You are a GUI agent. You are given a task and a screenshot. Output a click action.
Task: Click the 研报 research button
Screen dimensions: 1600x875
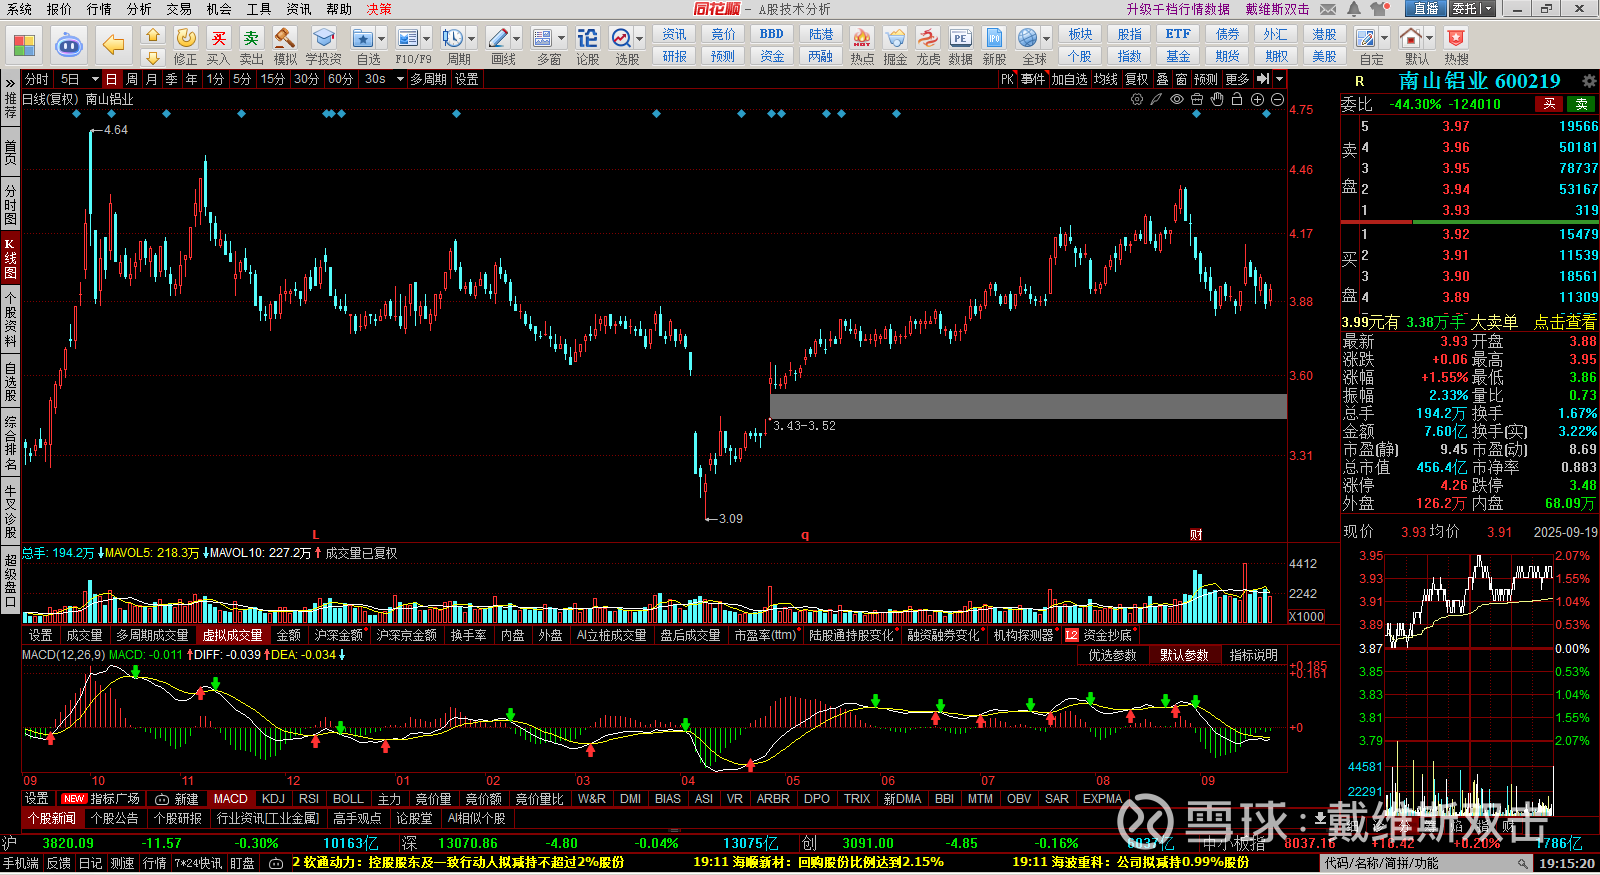click(x=674, y=57)
